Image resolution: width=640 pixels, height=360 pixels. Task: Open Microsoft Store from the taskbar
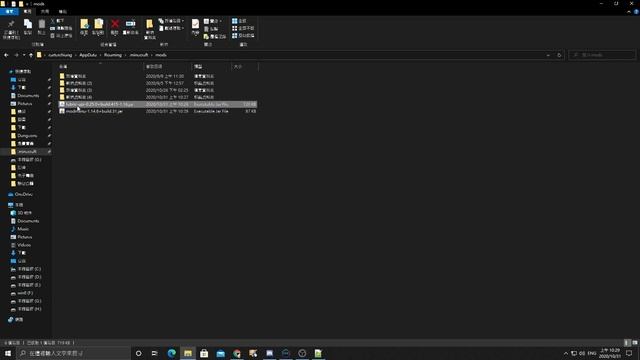[204, 353]
